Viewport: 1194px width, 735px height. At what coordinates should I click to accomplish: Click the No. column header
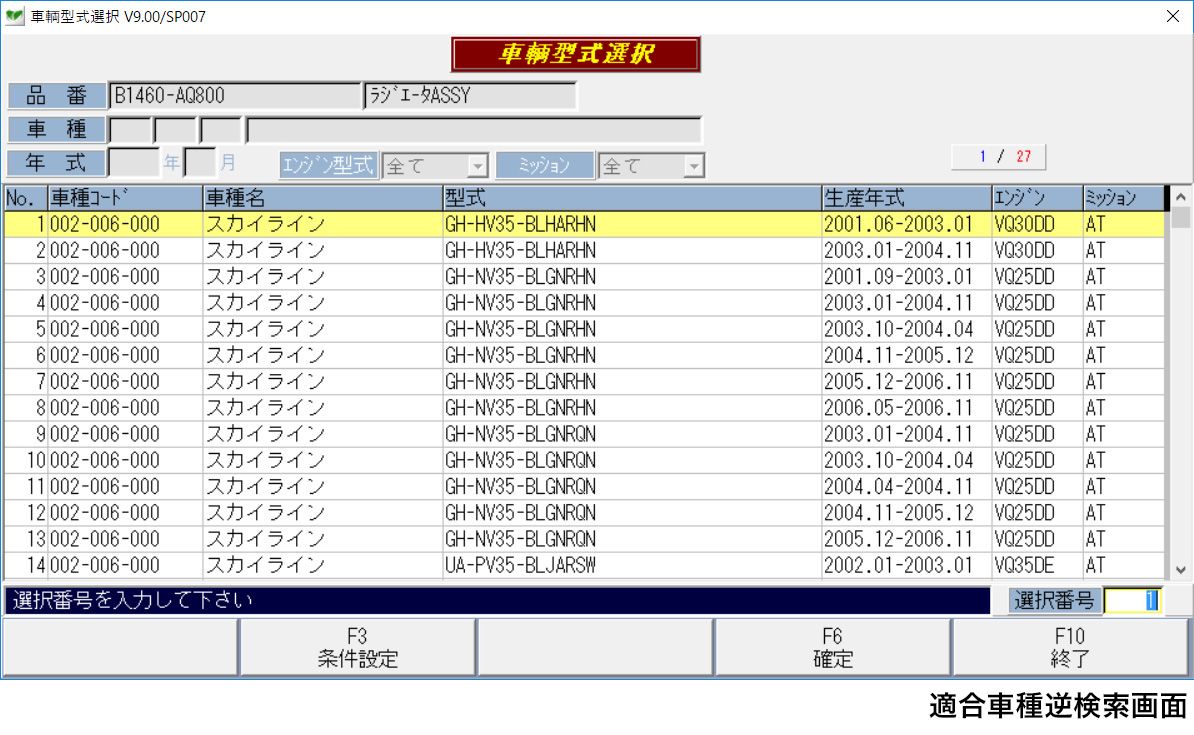(26, 198)
